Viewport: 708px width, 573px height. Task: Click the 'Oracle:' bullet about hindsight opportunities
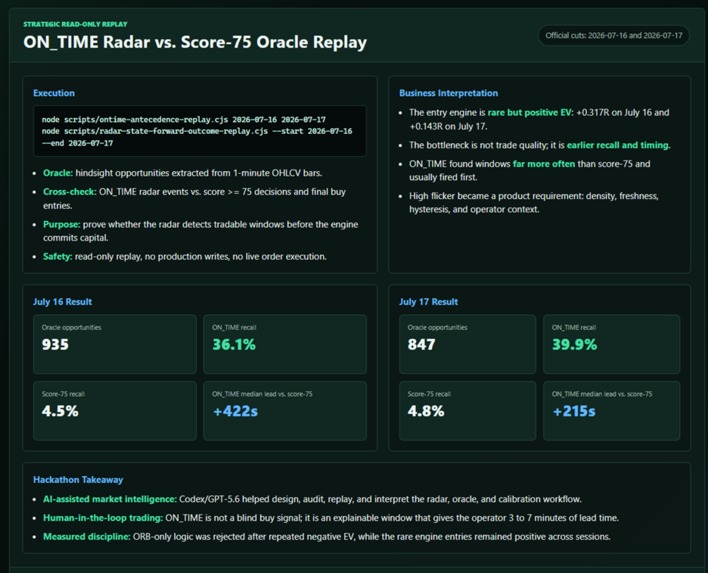pyautogui.click(x=182, y=173)
